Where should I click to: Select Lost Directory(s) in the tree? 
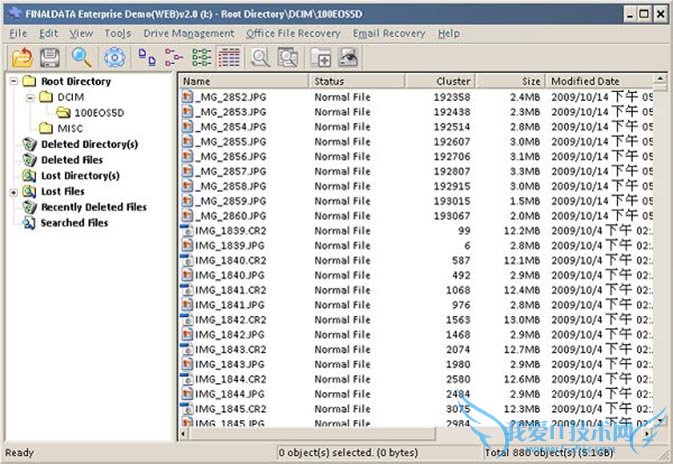pyautogui.click(x=80, y=176)
